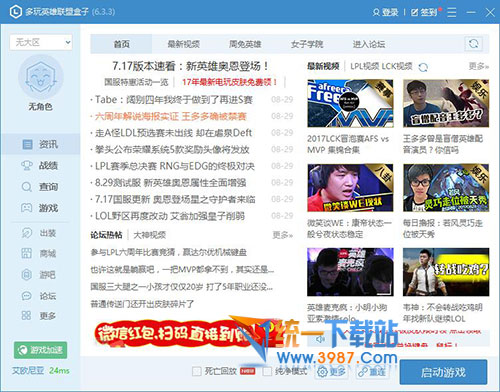Image resolution: width=500 pixels, height=392 pixels.
Task: Click the refresh icon beside LCK视频
Action: (423, 67)
